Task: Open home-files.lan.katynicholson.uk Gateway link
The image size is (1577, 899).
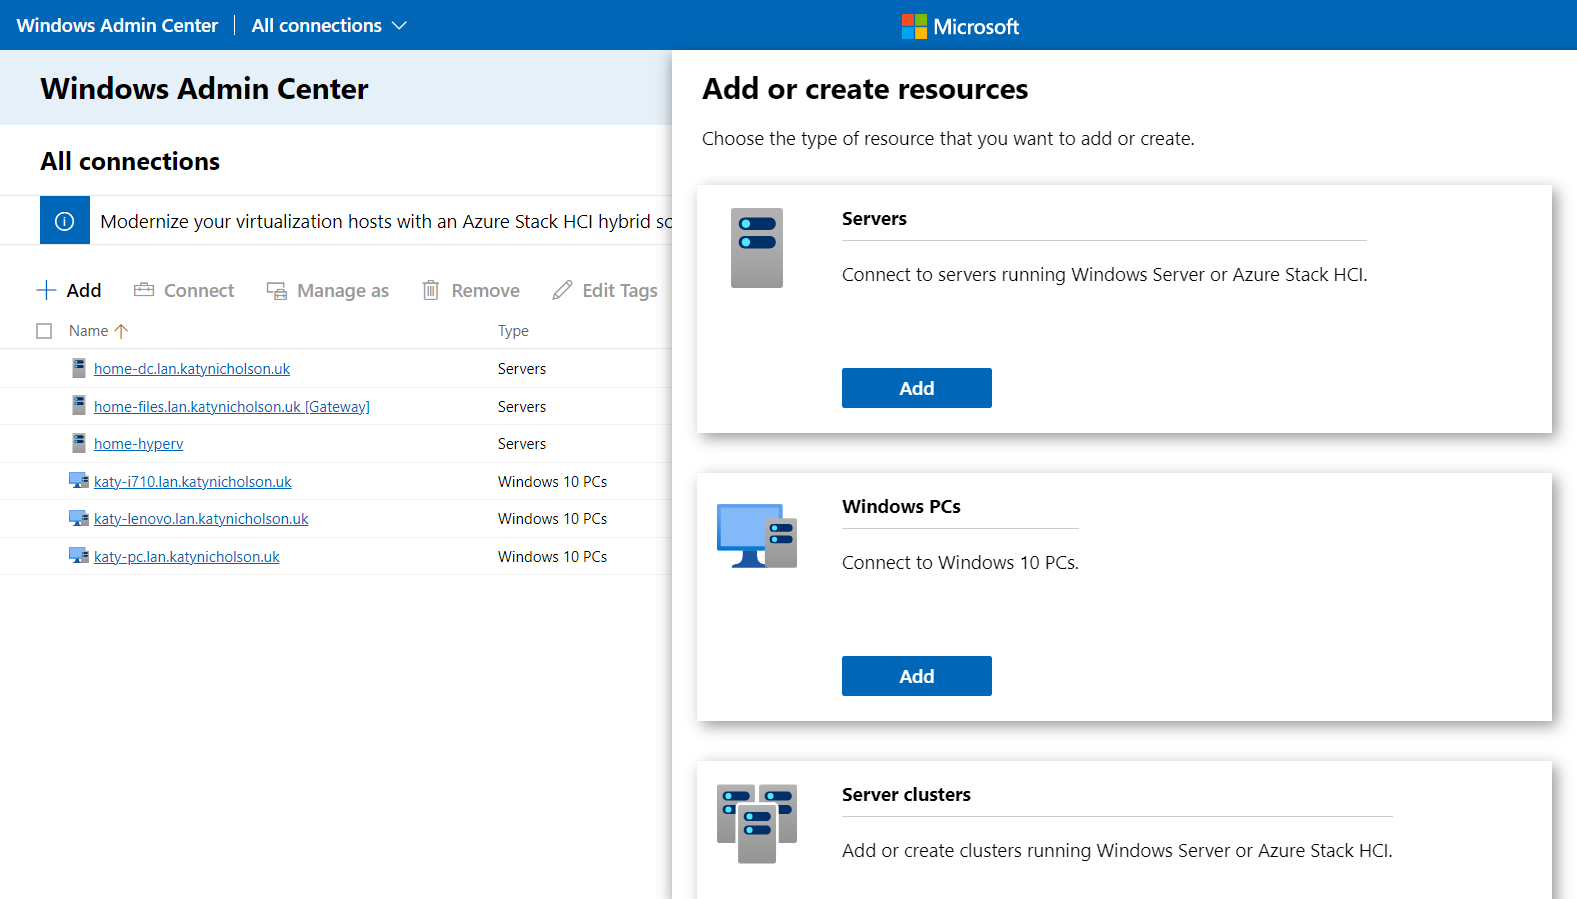Action: point(231,407)
